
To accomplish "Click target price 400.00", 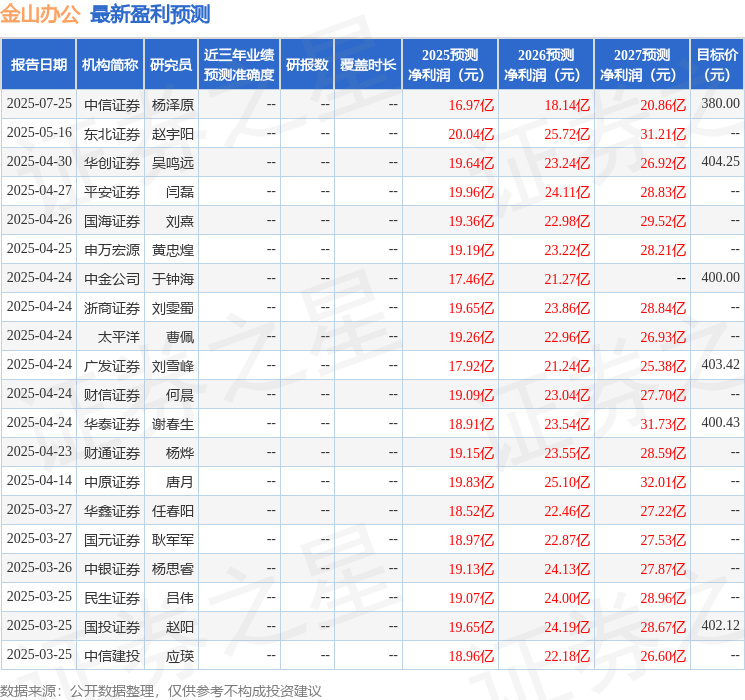I will point(720,278).
